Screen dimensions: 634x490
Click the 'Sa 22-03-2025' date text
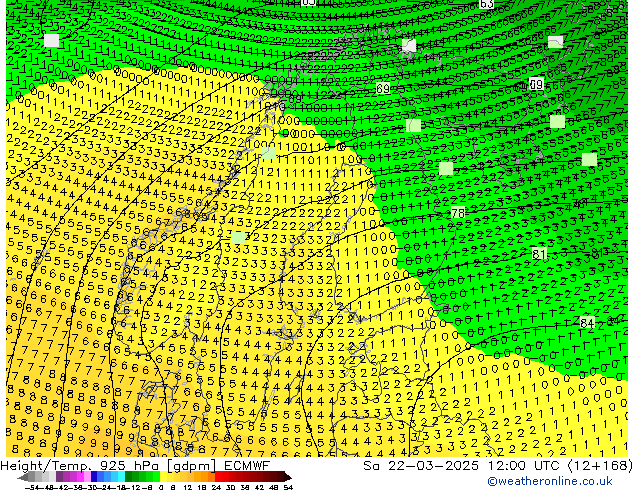(x=421, y=466)
